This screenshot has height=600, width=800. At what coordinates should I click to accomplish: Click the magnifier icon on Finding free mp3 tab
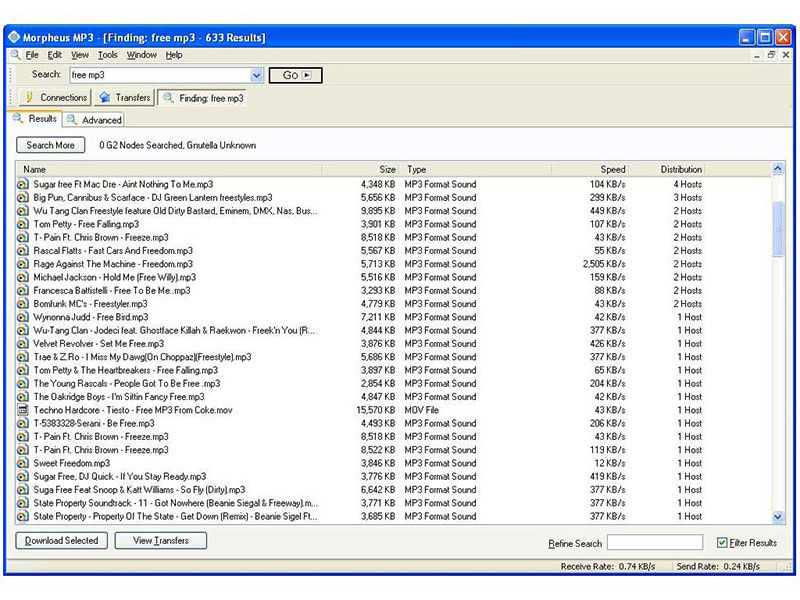[x=169, y=97]
